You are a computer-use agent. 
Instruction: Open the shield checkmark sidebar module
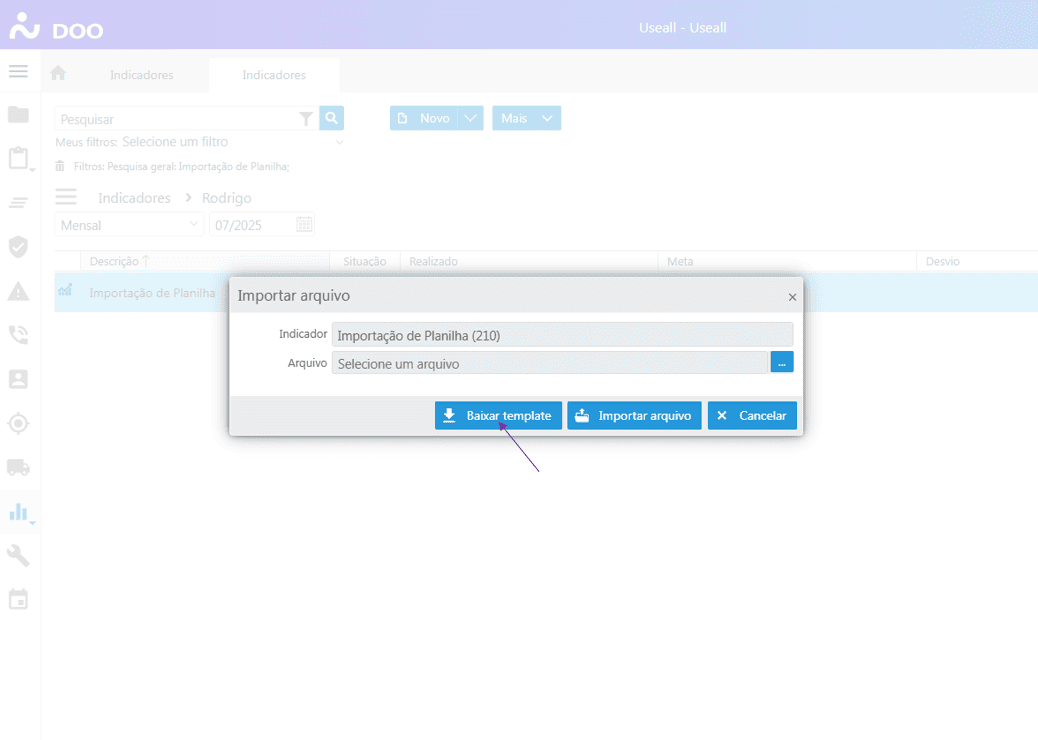click(18, 246)
